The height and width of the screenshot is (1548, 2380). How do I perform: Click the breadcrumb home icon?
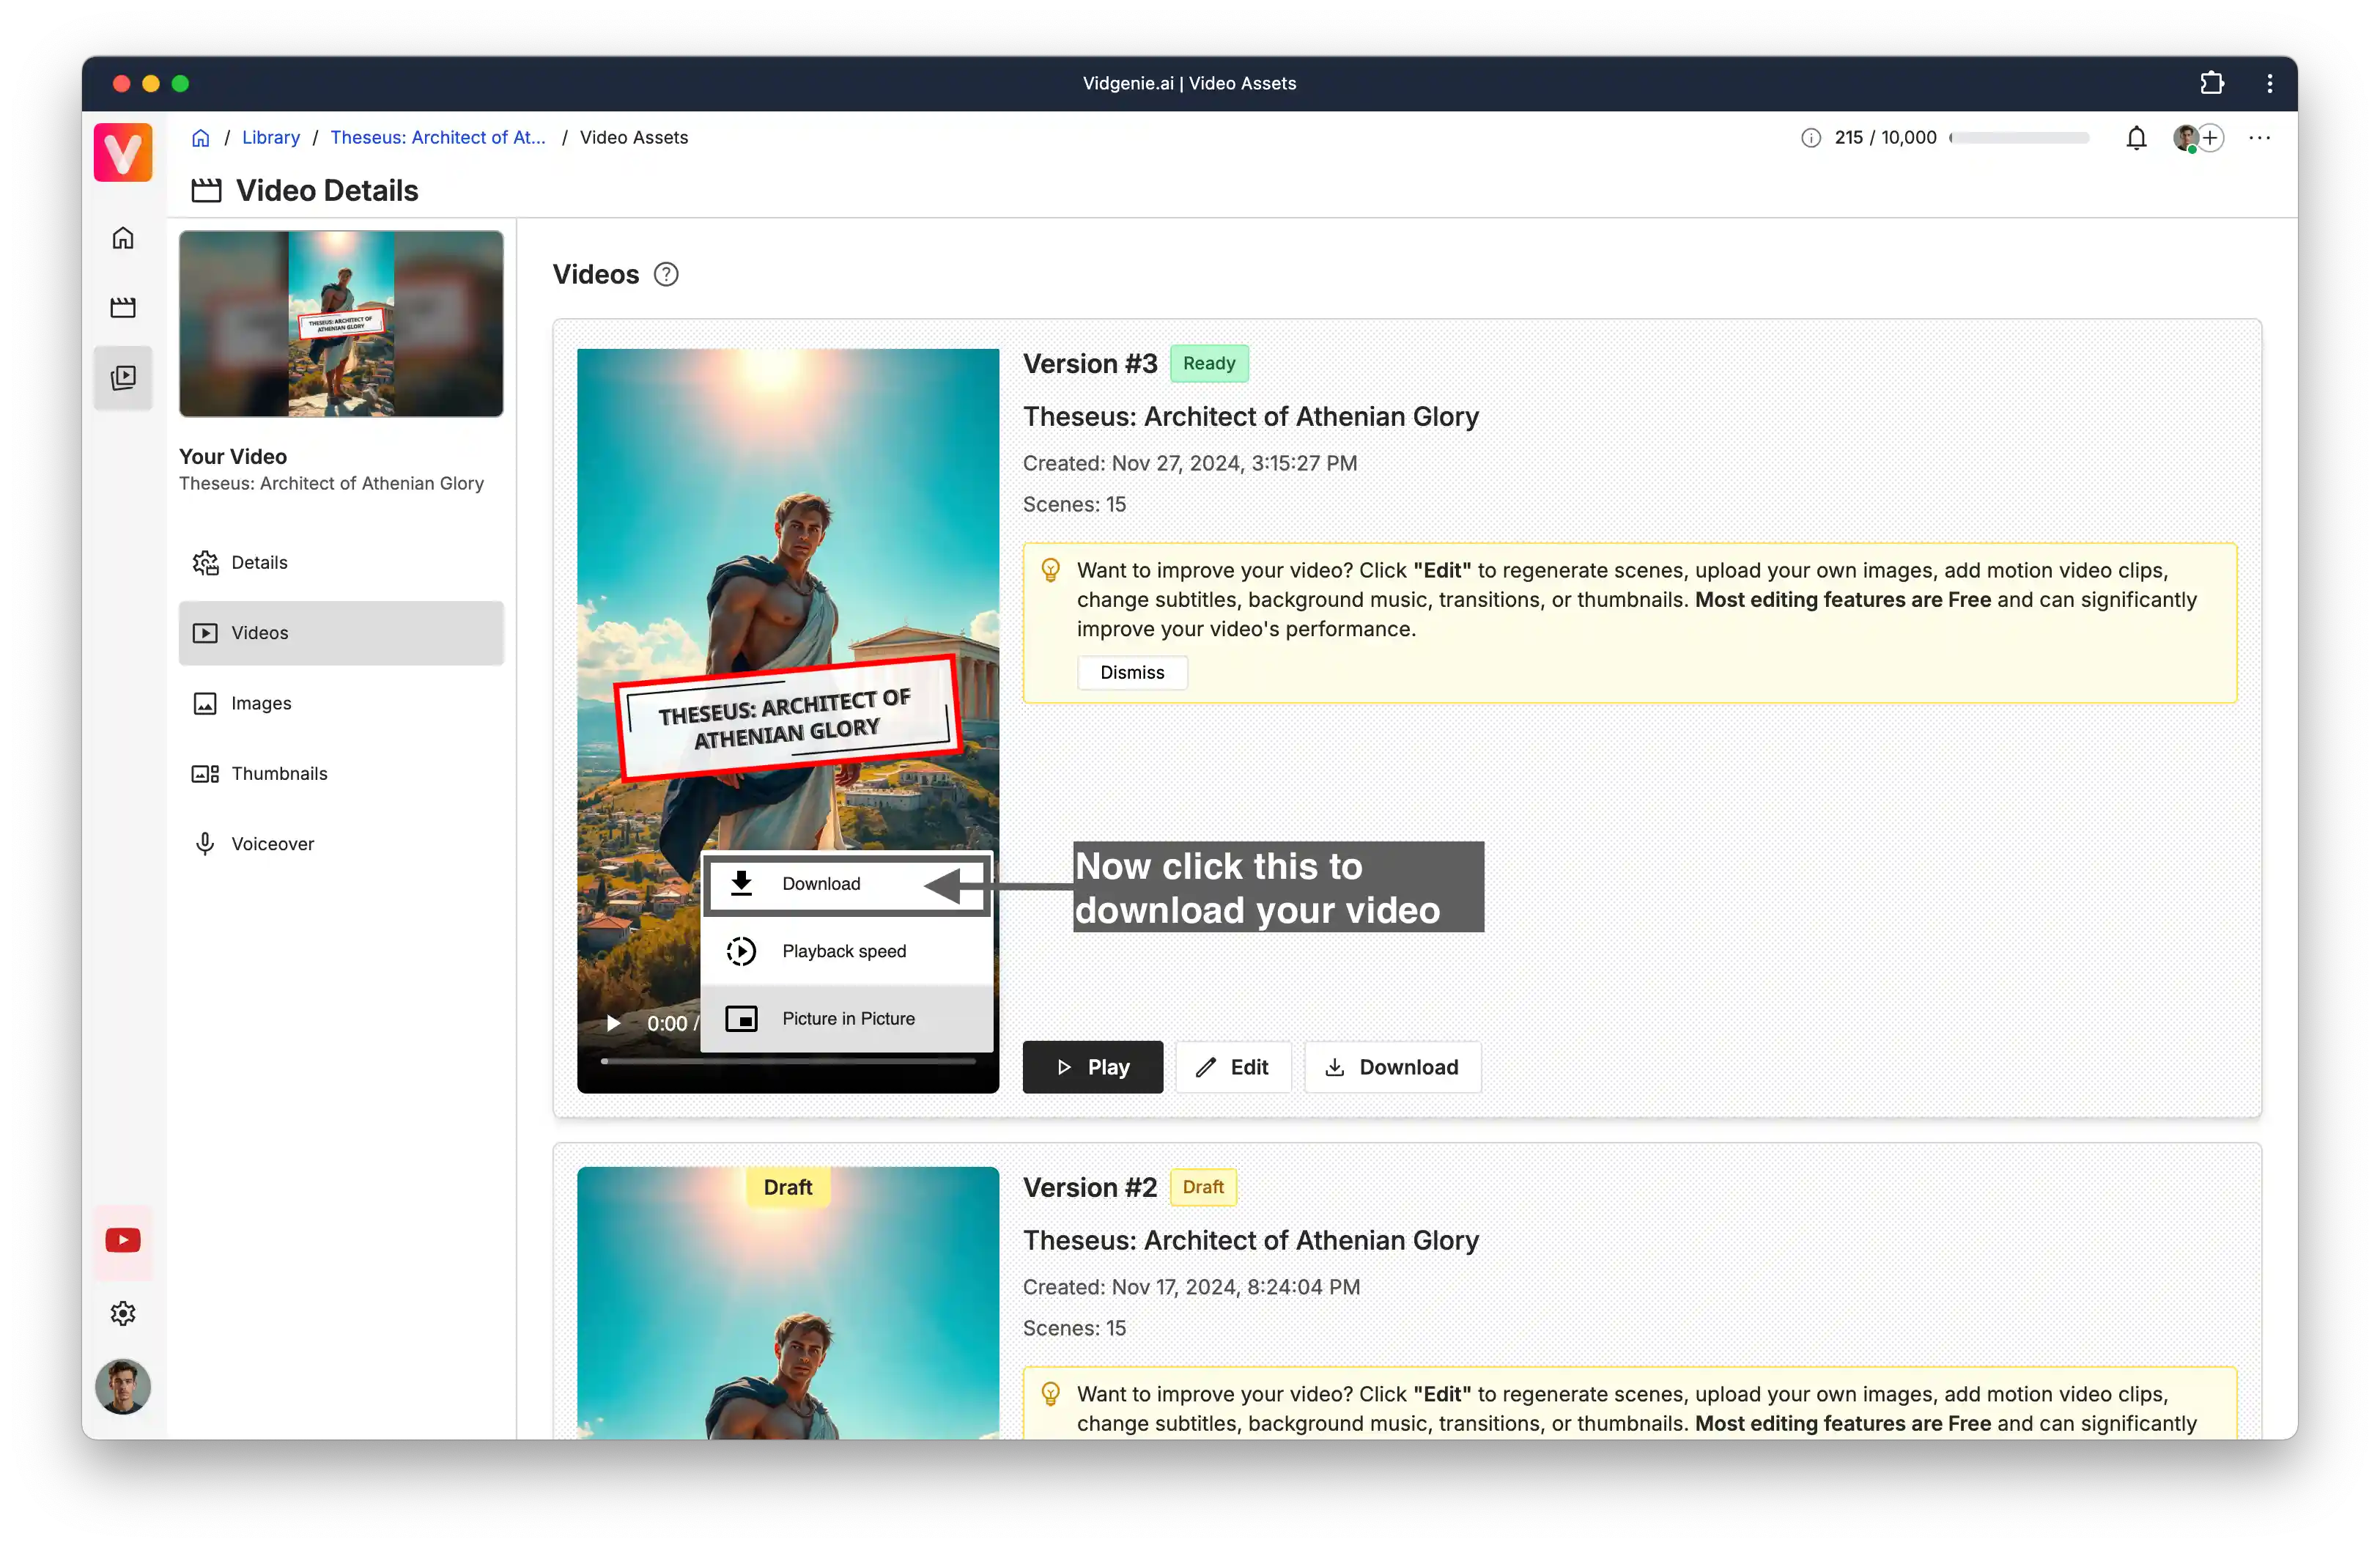(x=201, y=137)
